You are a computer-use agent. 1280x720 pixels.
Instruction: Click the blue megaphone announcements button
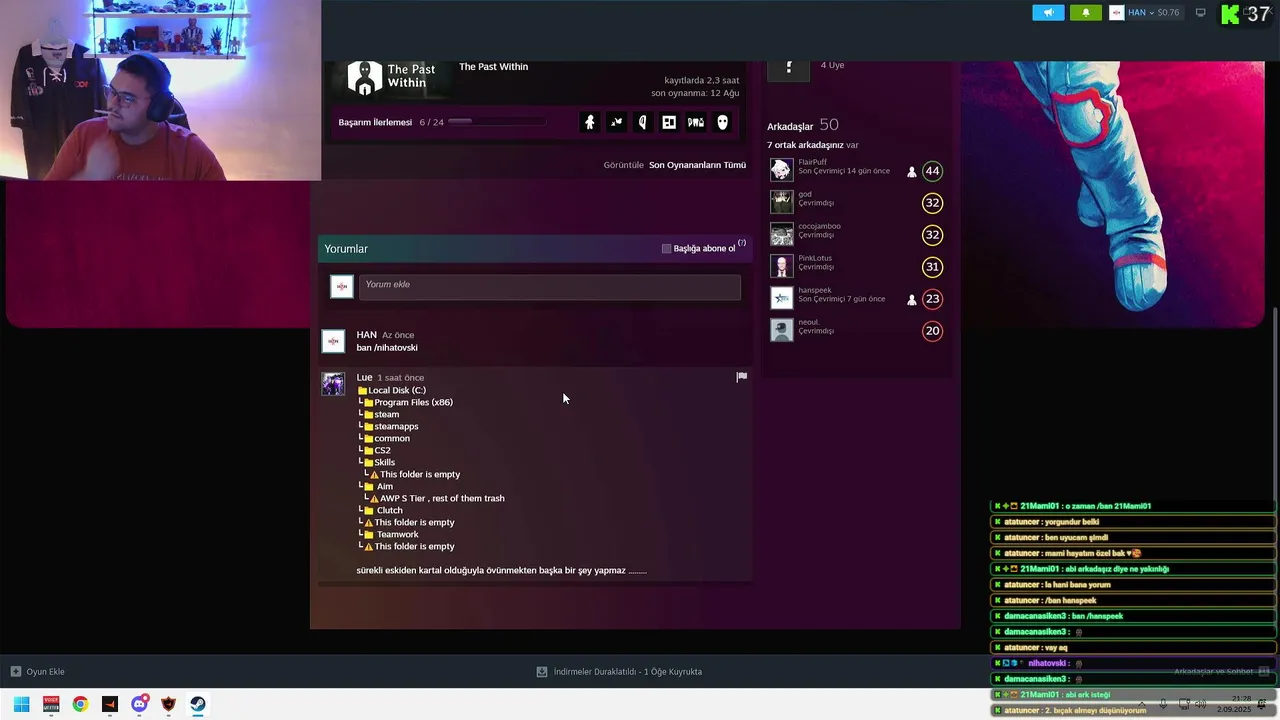pos(1048,13)
